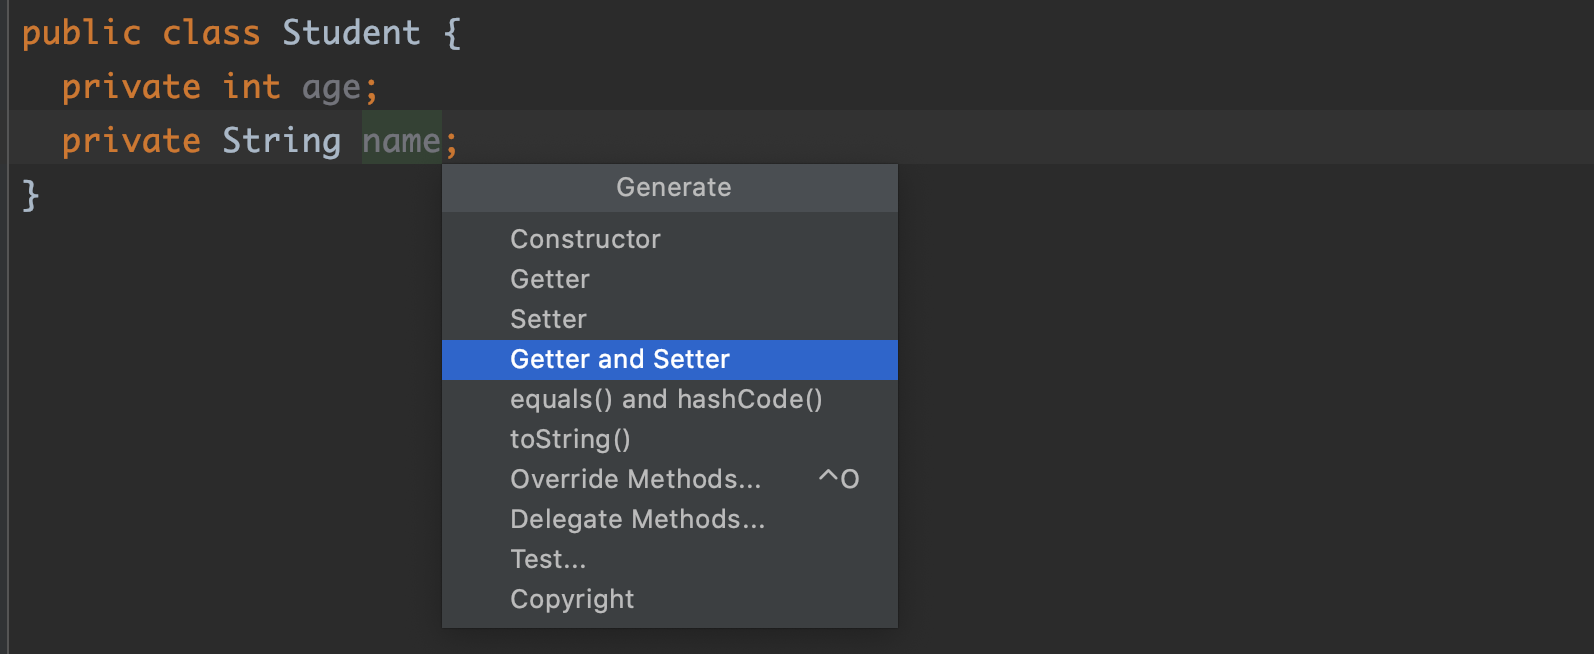Select the Test... menu entry
The height and width of the screenshot is (654, 1594).
point(669,560)
